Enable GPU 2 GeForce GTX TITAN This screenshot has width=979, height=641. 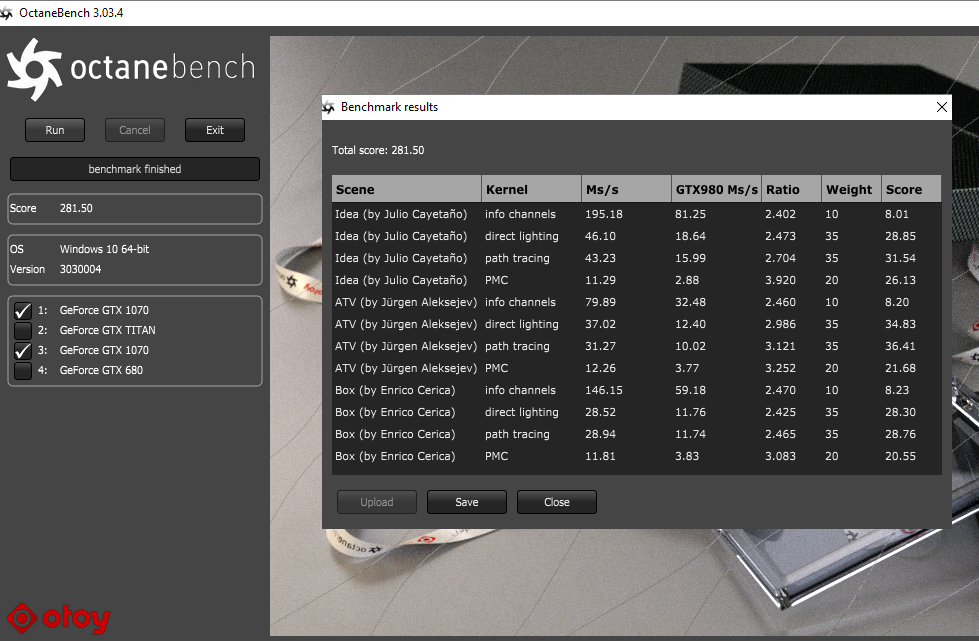pyautogui.click(x=22, y=330)
